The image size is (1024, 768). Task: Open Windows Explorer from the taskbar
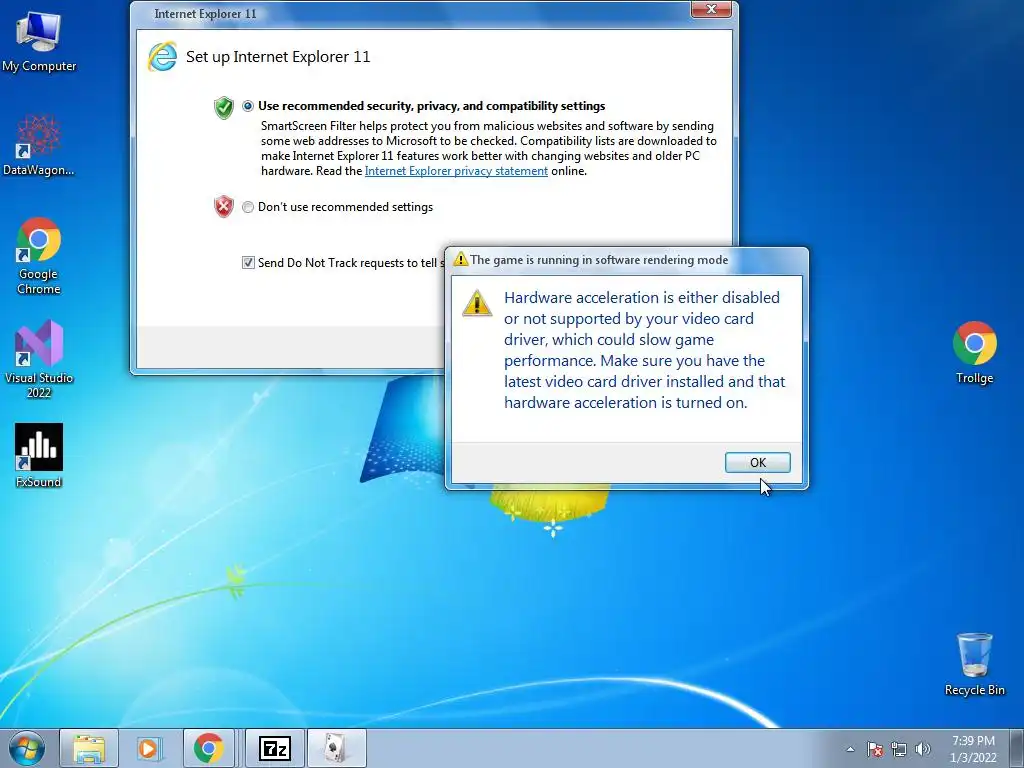click(89, 748)
